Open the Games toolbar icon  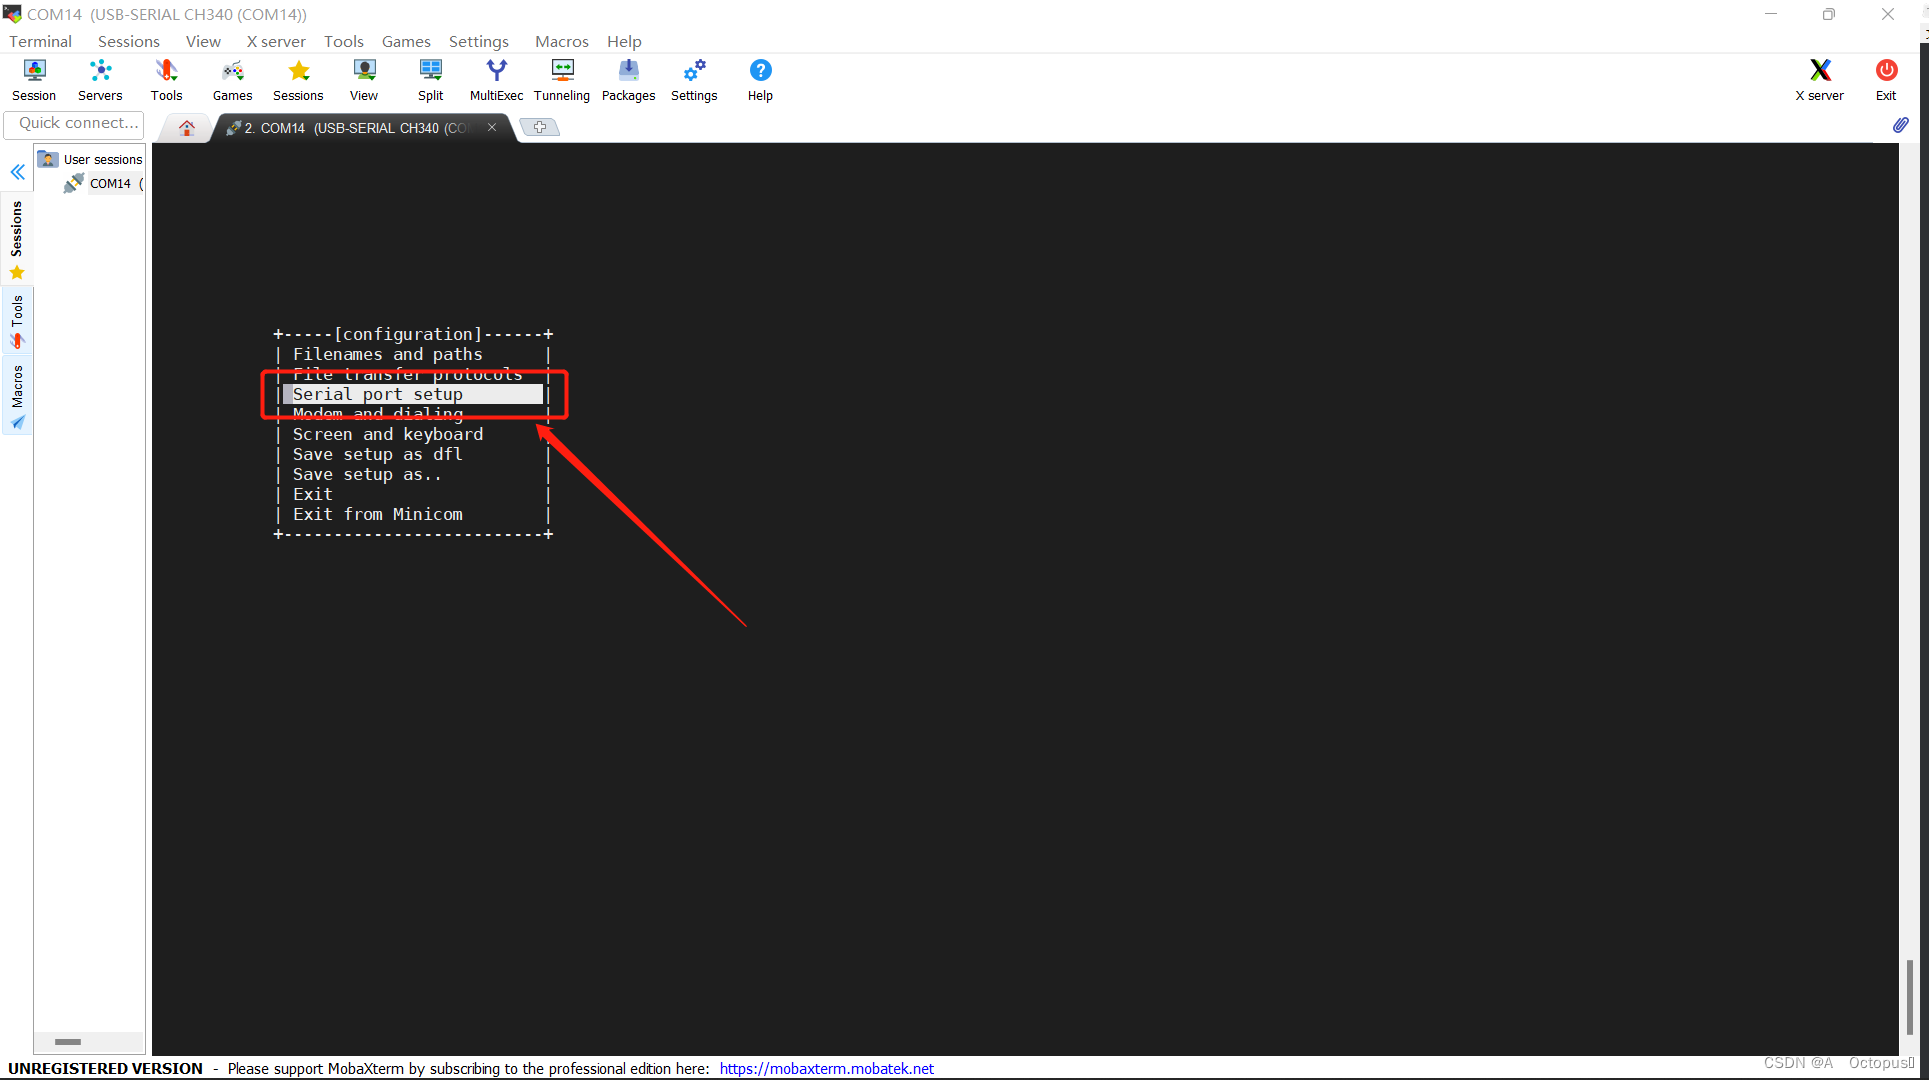pos(232,80)
